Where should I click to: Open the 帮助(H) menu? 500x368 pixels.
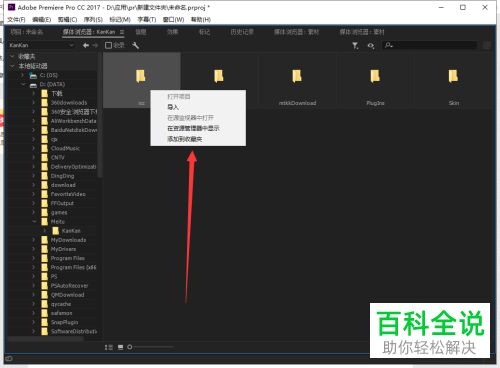coord(201,20)
